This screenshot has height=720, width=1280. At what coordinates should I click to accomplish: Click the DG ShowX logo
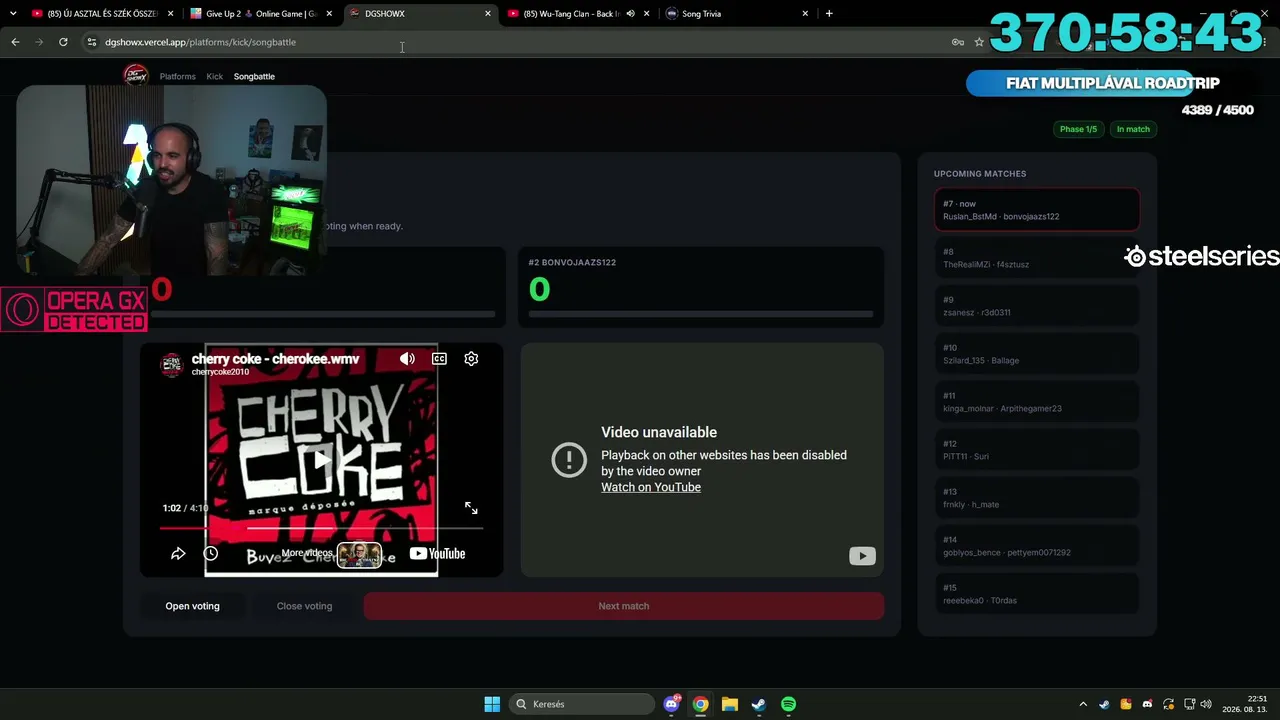point(135,75)
